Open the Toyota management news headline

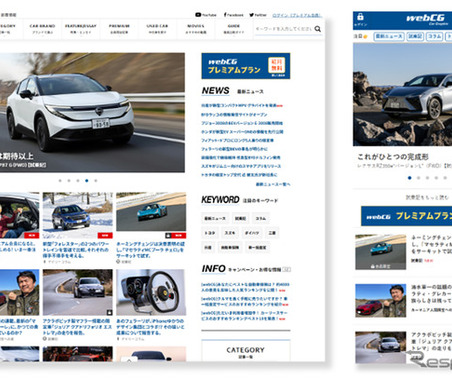(x=239, y=175)
